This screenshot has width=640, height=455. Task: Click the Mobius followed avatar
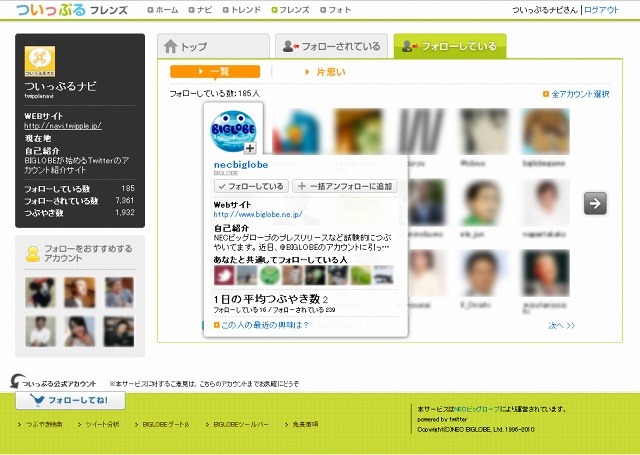tap(483, 131)
